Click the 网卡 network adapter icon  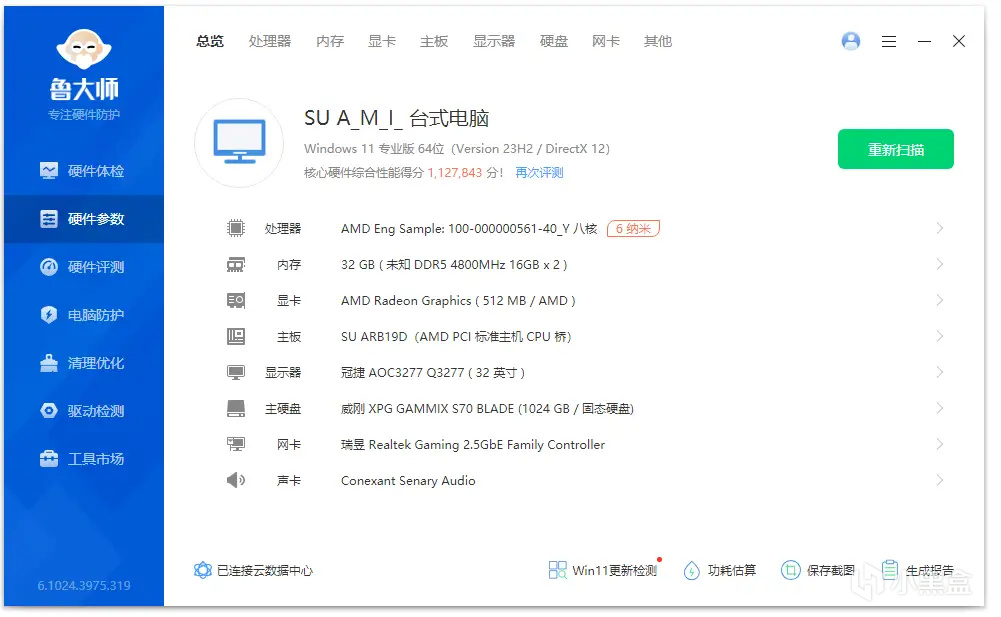tap(236, 444)
